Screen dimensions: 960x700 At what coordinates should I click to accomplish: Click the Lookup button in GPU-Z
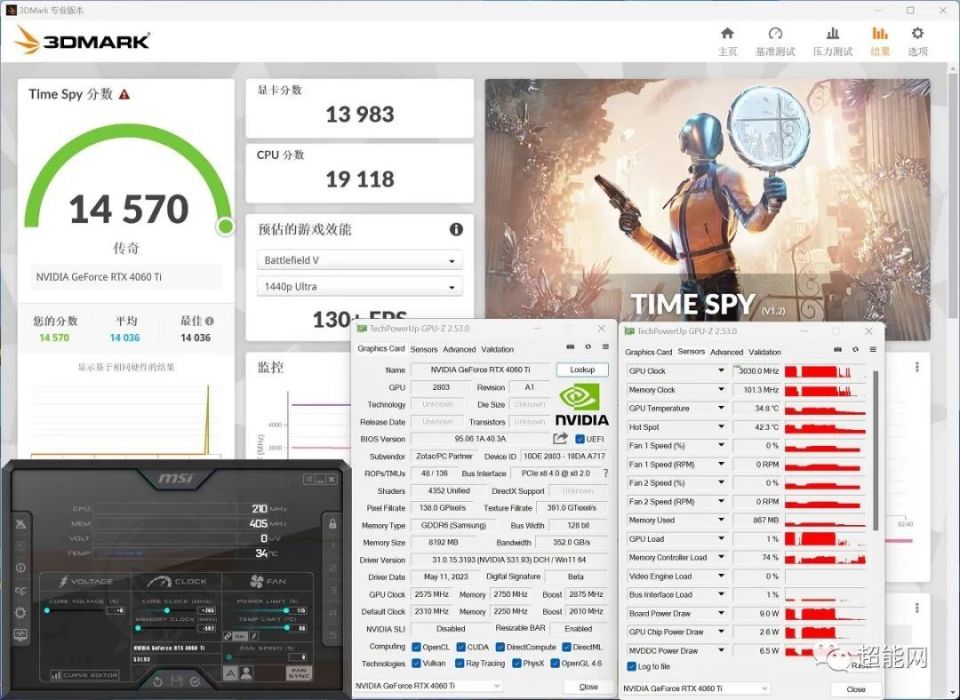coord(582,370)
